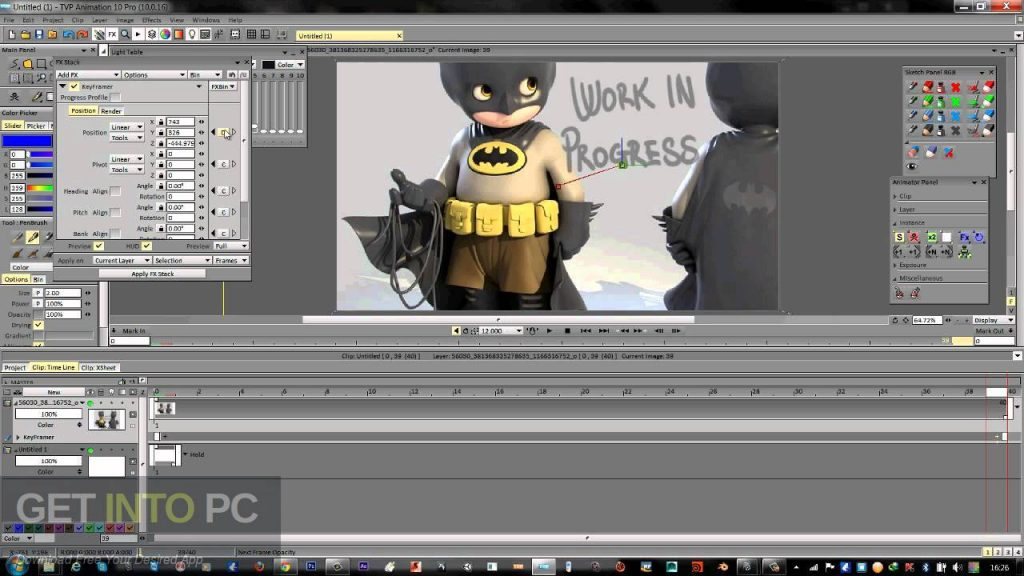Click the yellow S icon in Instance section
This screenshot has height=576, width=1024.
(x=899, y=237)
